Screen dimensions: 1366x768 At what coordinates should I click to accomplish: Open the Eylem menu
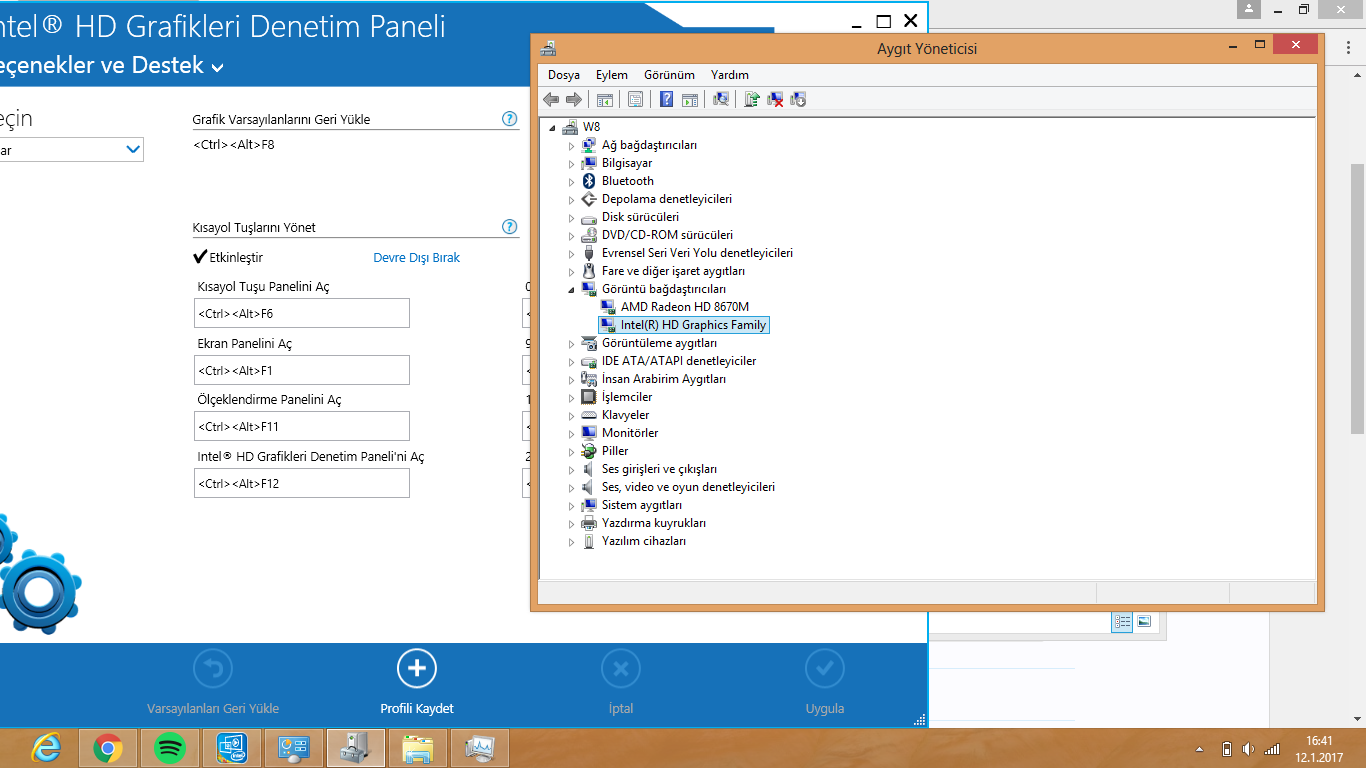(612, 75)
